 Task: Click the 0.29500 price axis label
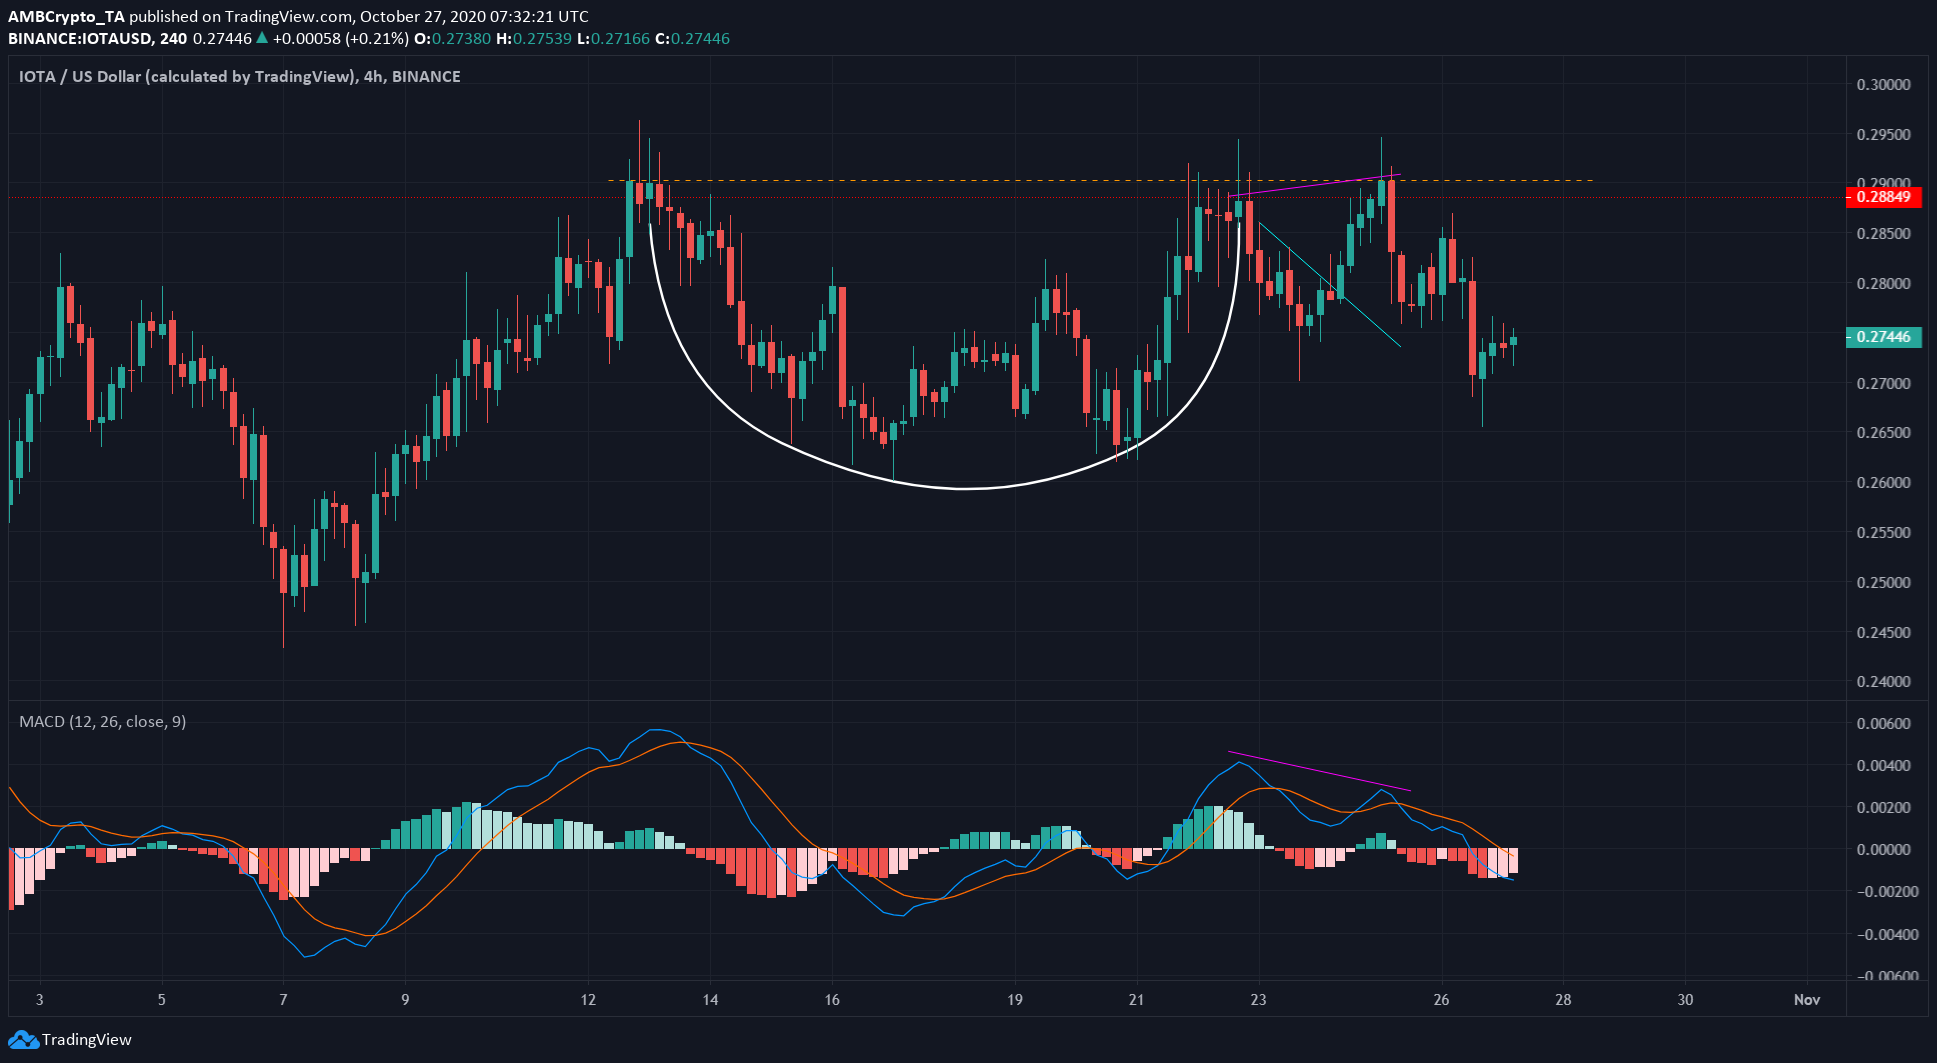pyautogui.click(x=1884, y=135)
